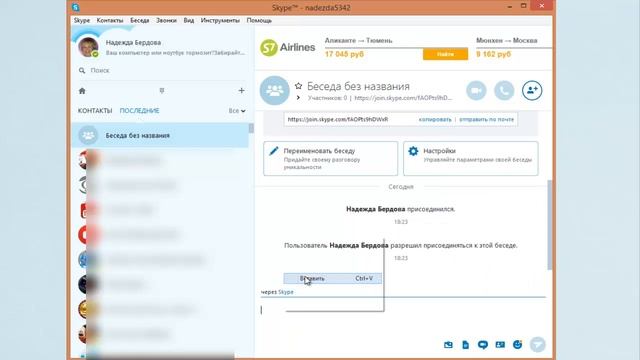Click the Skype link after через
This screenshot has width=640, height=360.
[286, 292]
